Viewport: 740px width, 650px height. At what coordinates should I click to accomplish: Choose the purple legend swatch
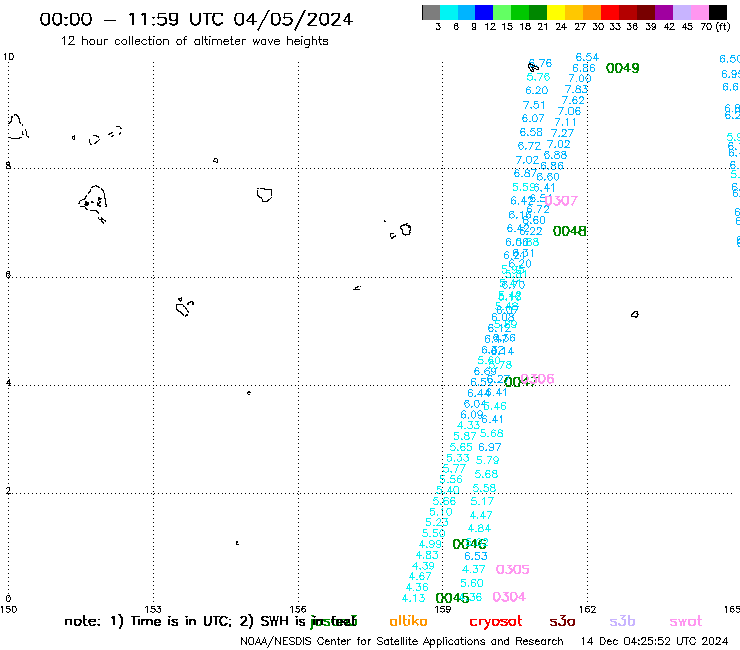(x=664, y=12)
